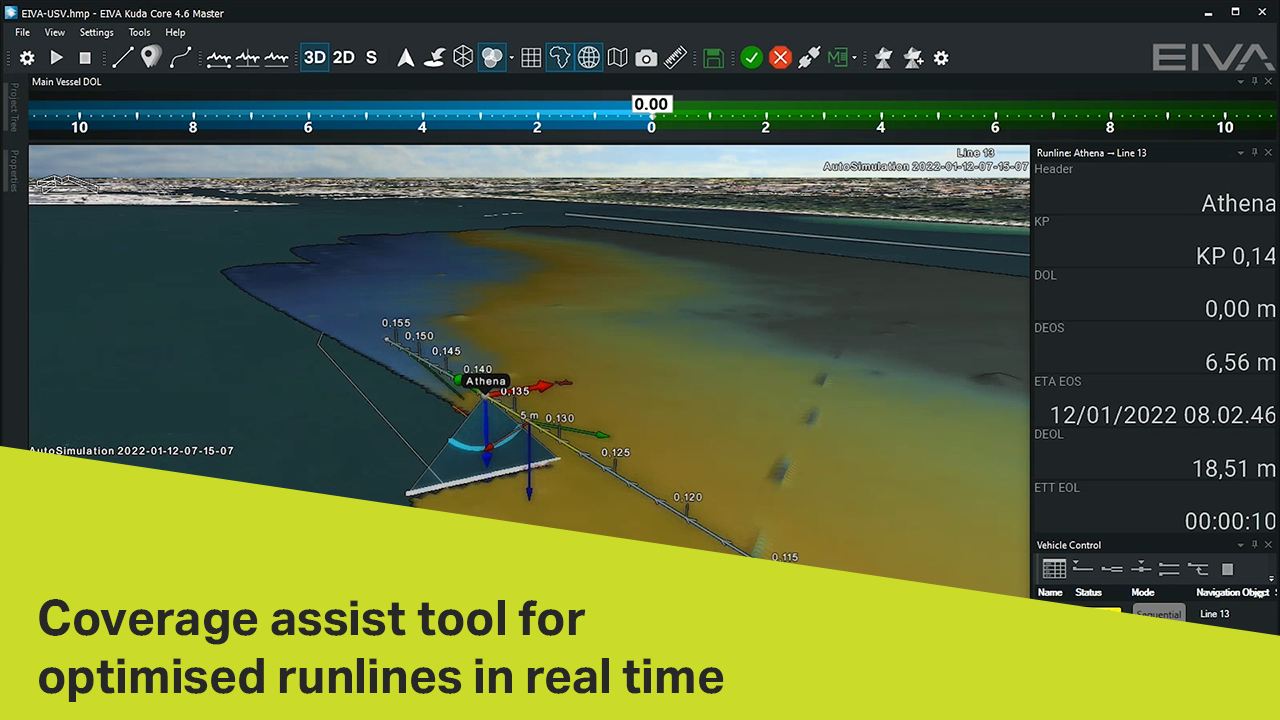Screen dimensions: 1280x720
Task: Switch to 2D view mode
Action: (x=344, y=58)
